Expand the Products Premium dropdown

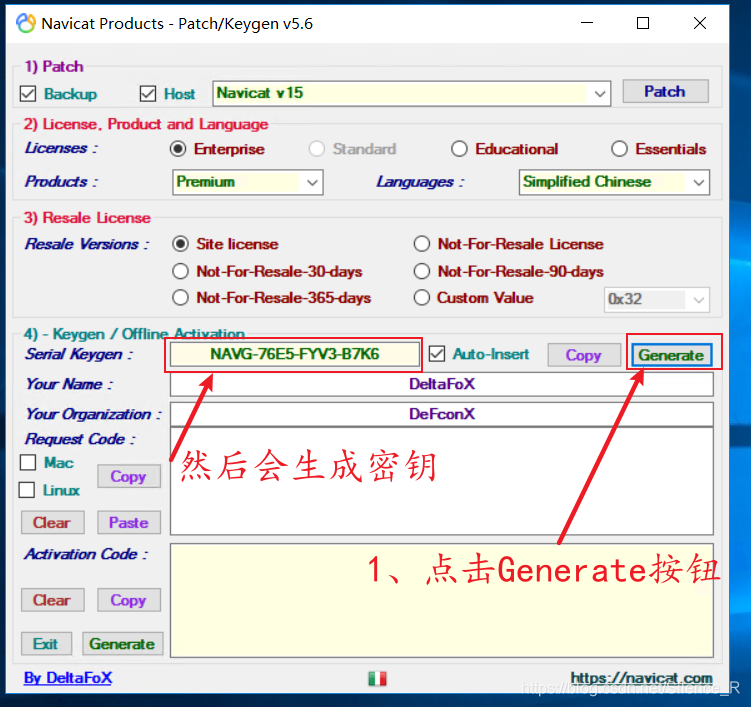pyautogui.click(x=312, y=182)
